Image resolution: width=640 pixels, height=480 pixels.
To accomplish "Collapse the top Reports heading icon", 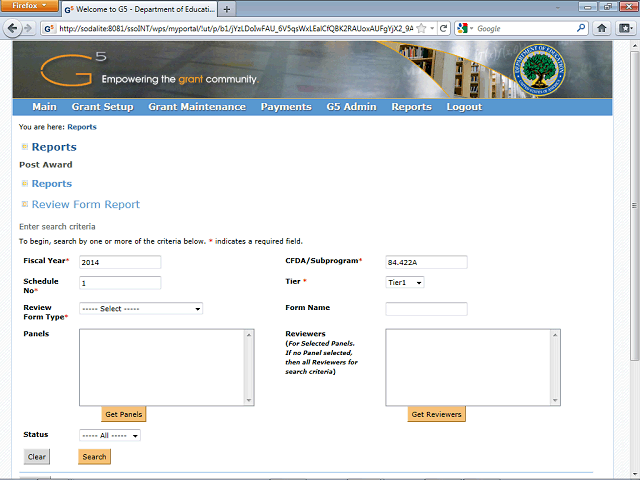I will coord(25,147).
